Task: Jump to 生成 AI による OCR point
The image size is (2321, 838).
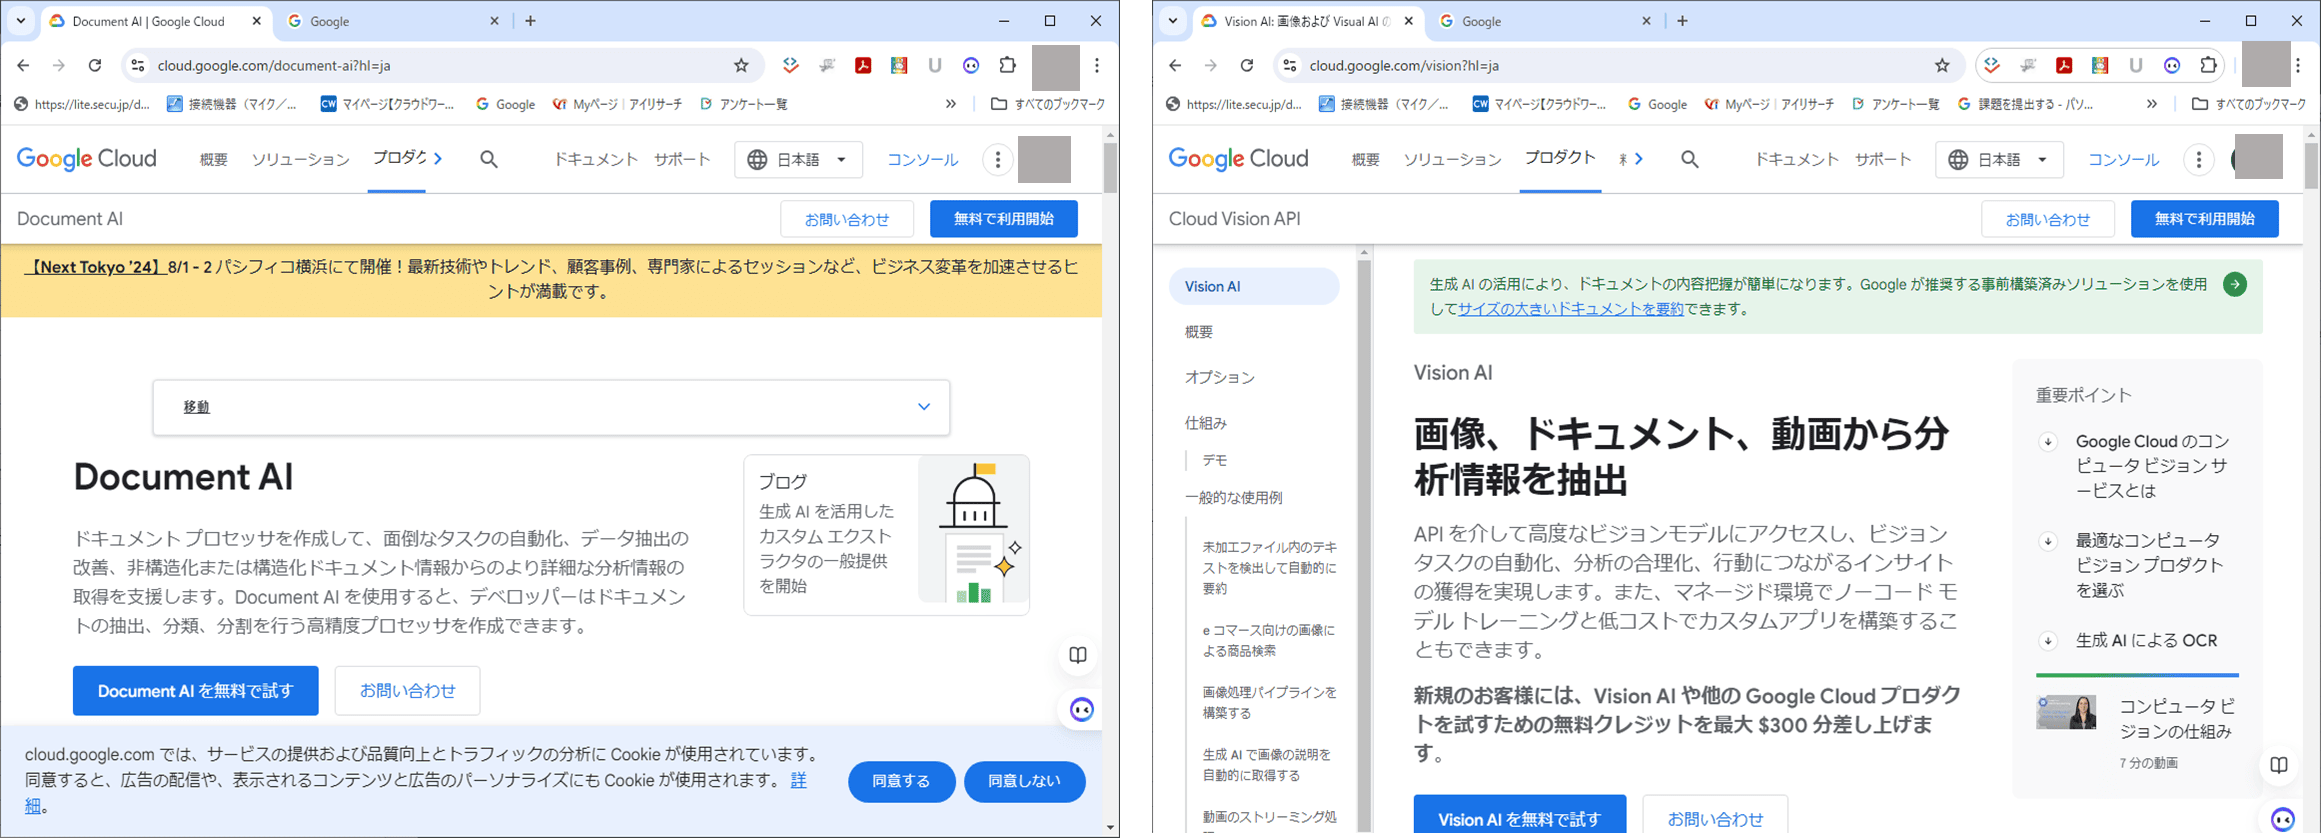Action: (x=2146, y=640)
